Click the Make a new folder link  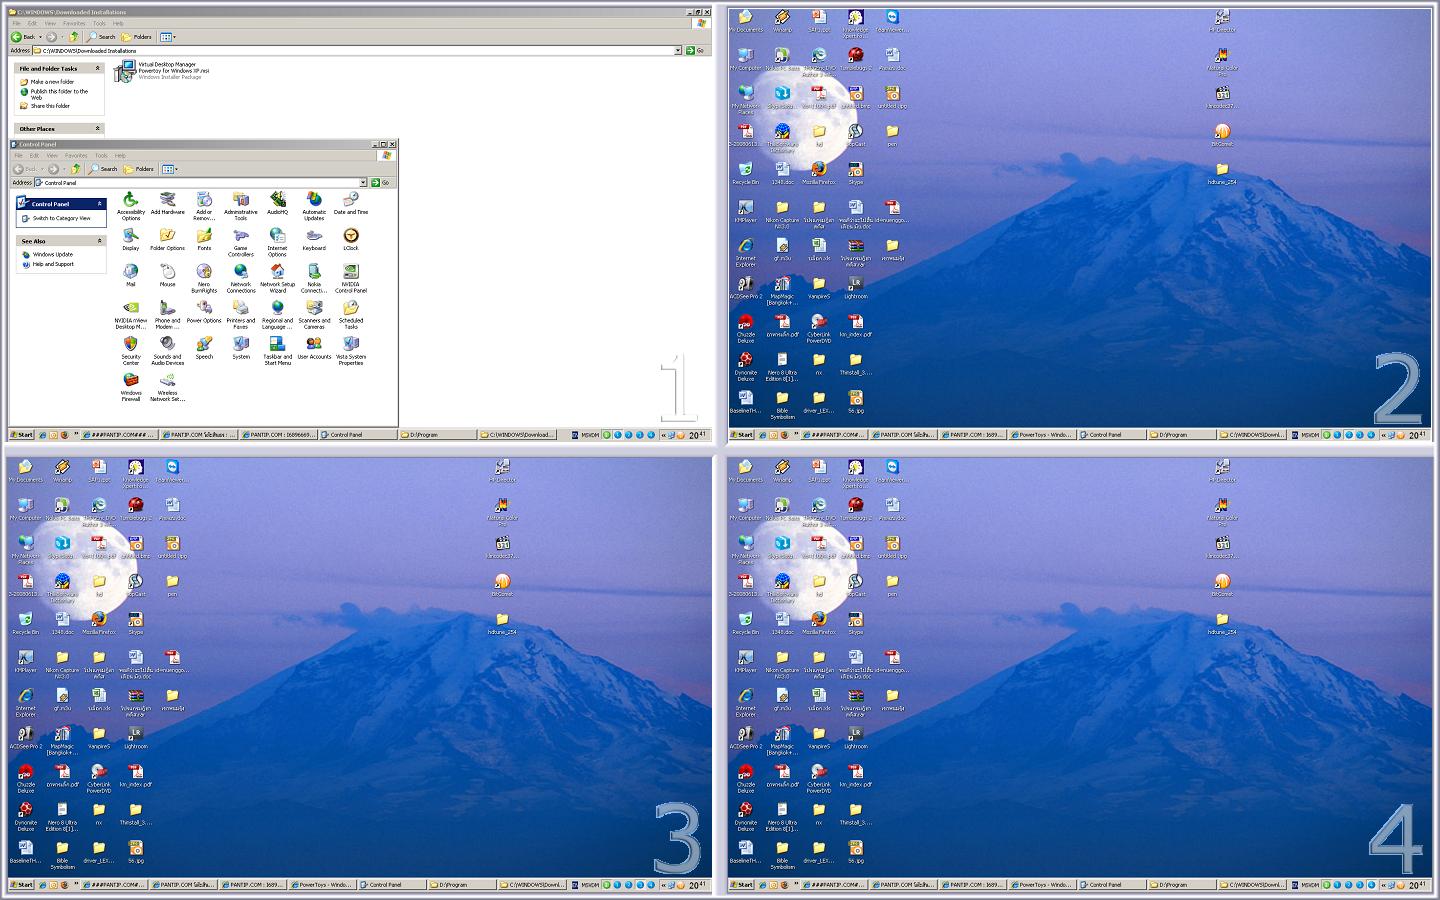tap(52, 82)
